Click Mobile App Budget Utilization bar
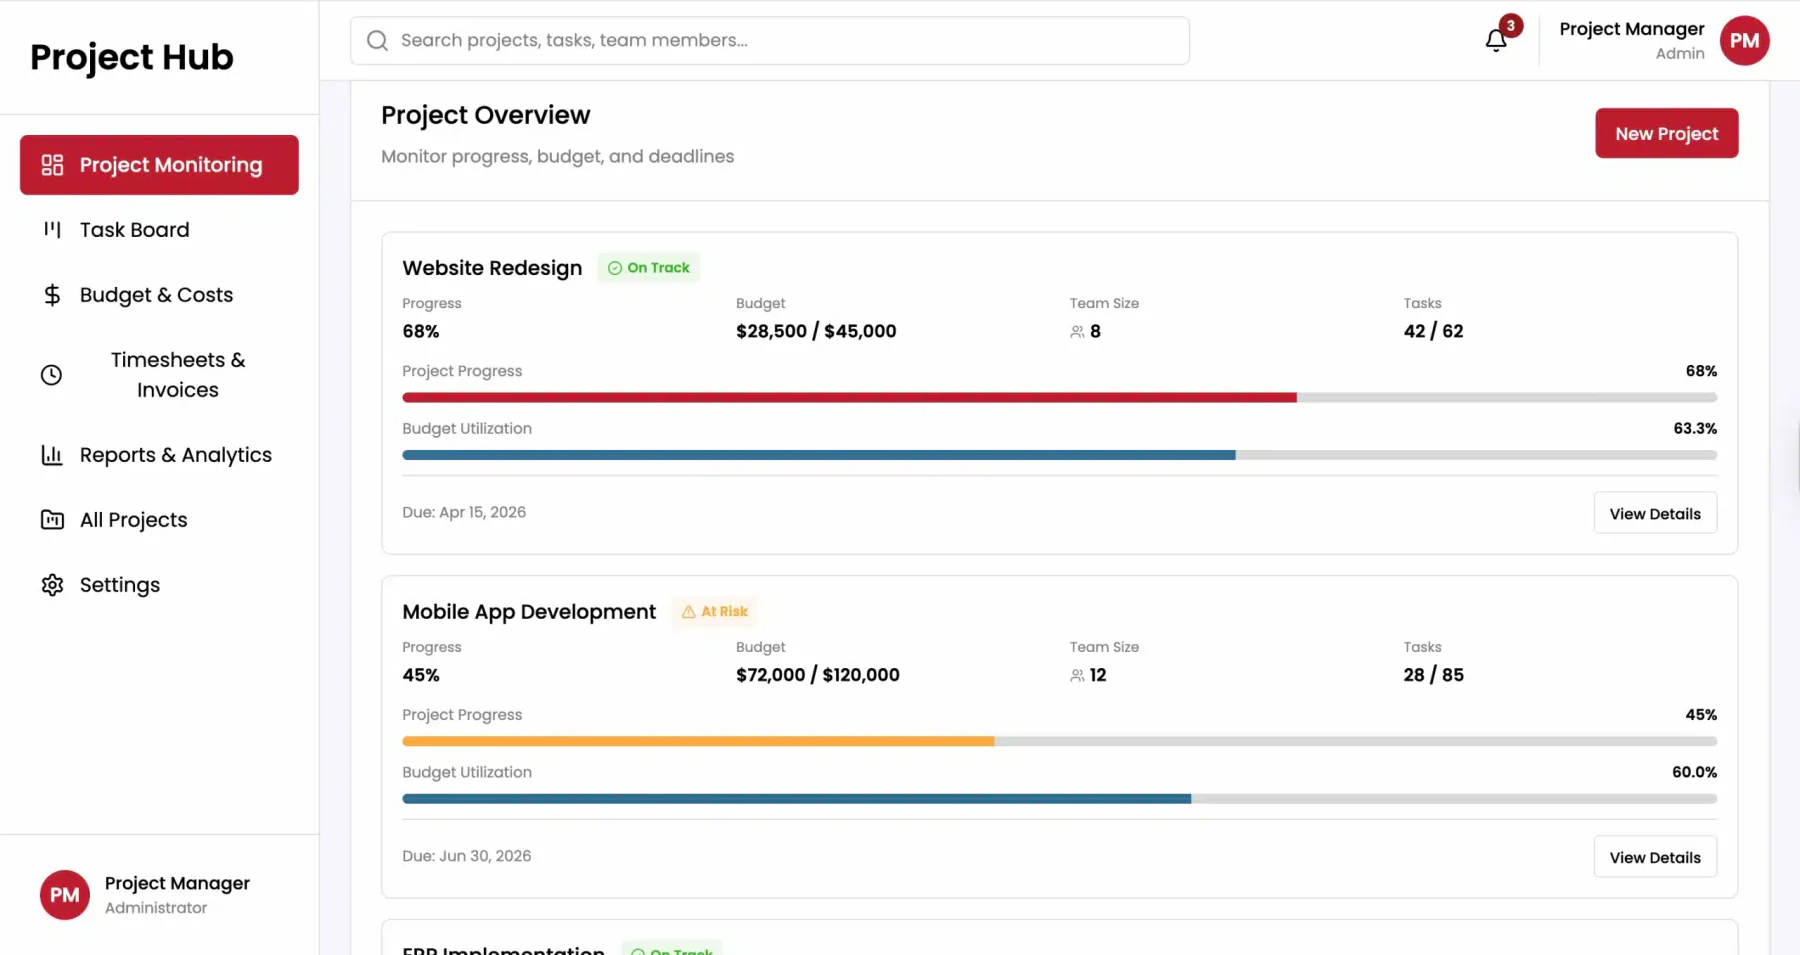Viewport: 1800px width, 955px height. click(x=1059, y=799)
